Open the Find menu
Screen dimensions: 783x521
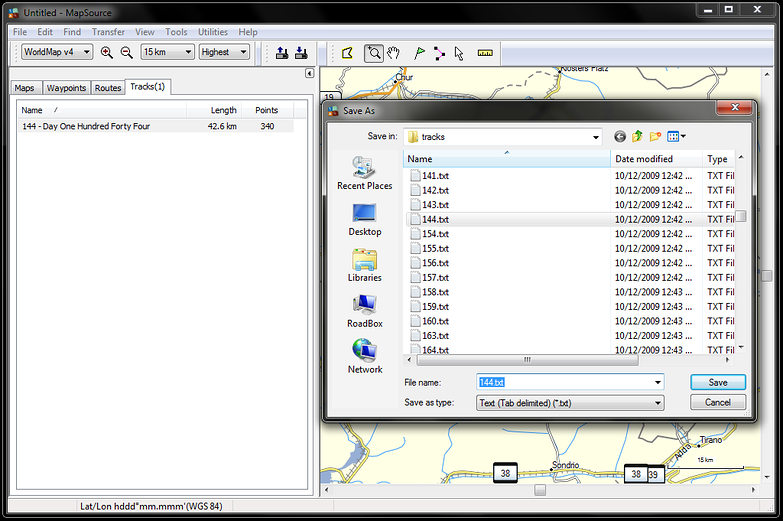coord(72,32)
